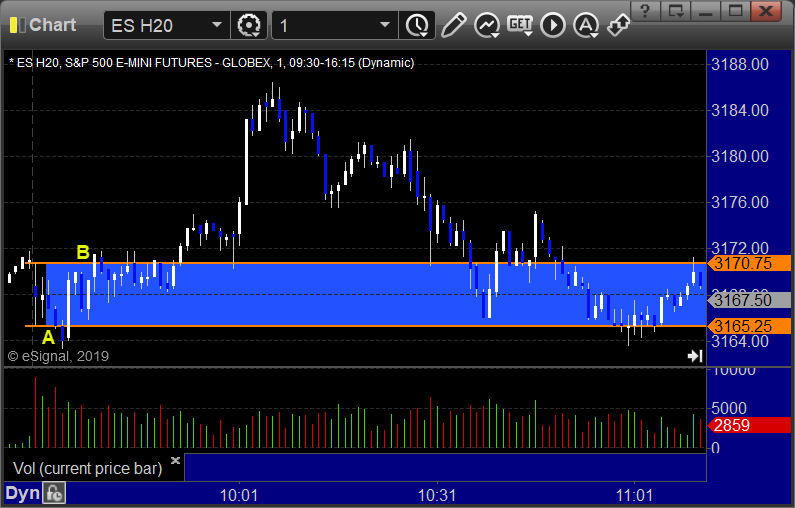Click the 3164.00 price axis label

click(740, 342)
